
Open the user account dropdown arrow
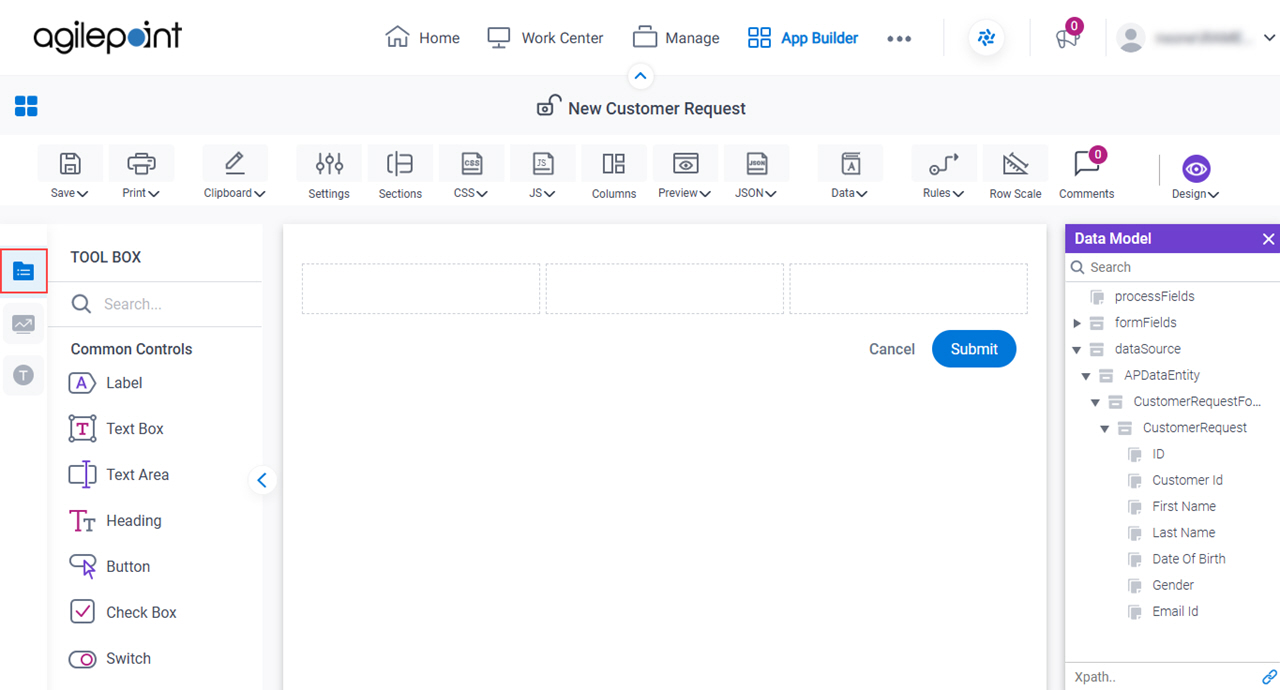tap(1269, 38)
